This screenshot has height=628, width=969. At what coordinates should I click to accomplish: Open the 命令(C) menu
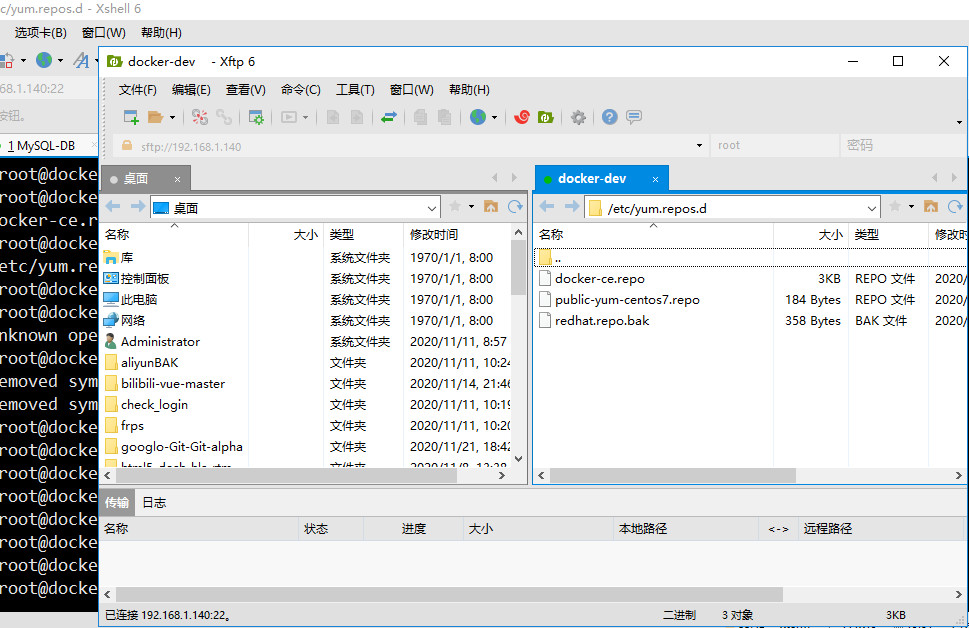[x=300, y=90]
